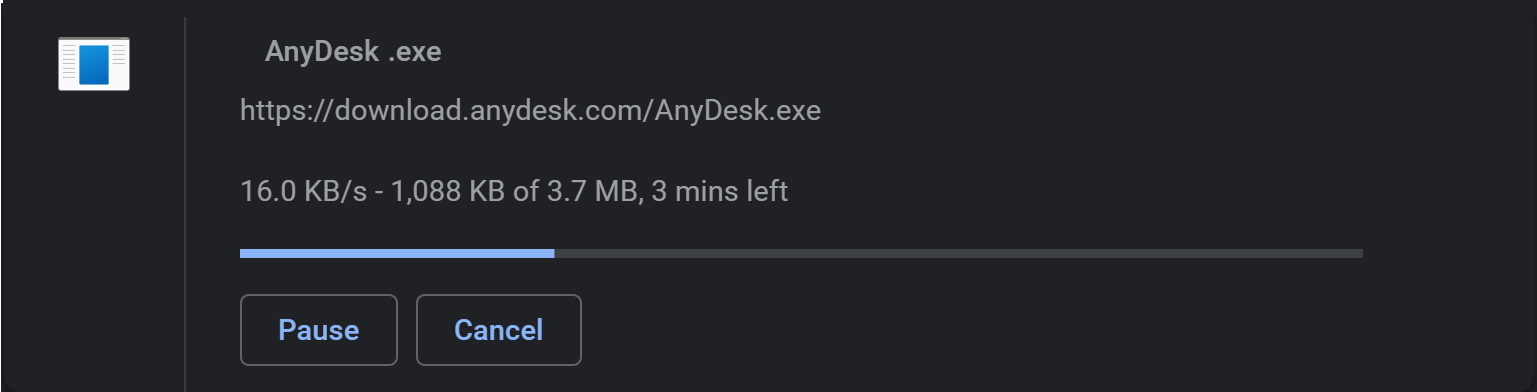The image size is (1537, 392).
Task: Click the https:// prefix of the URL
Action: [x=287, y=111]
